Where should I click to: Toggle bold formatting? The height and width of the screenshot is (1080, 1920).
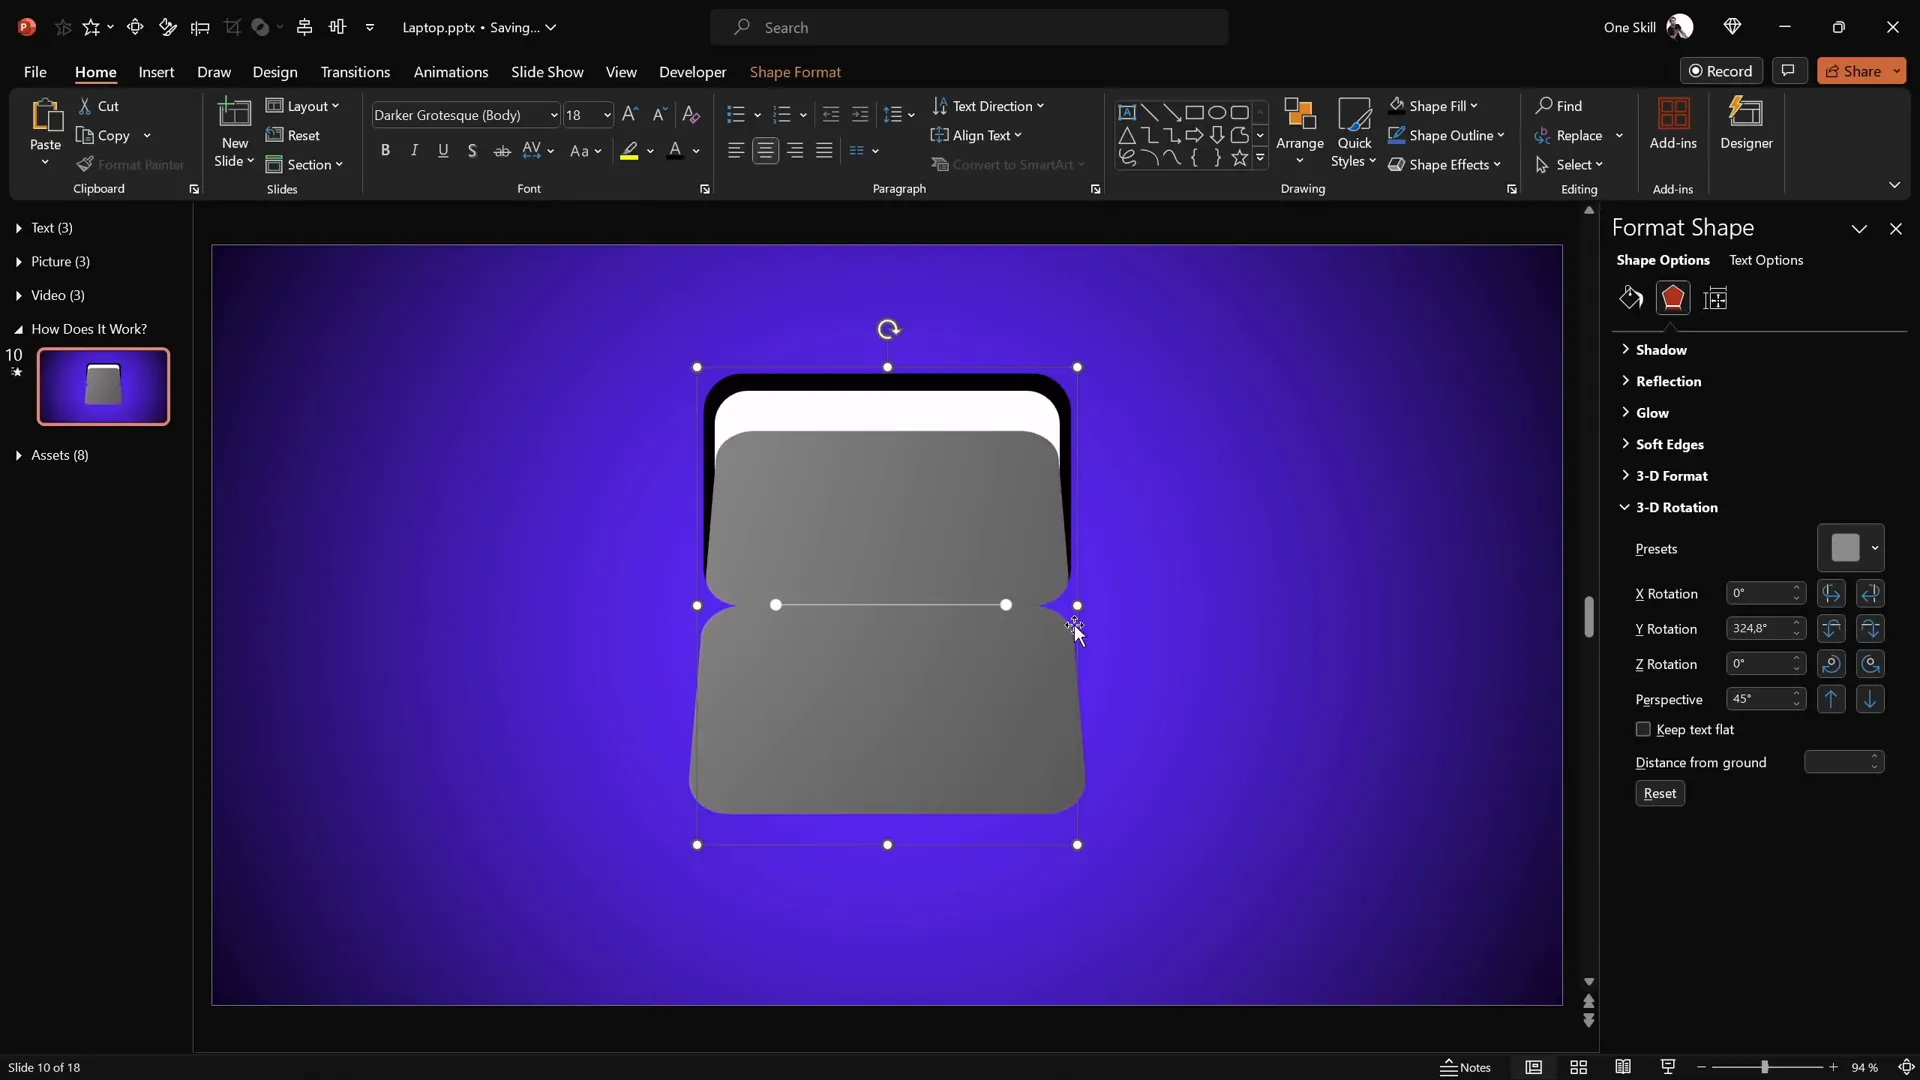[386, 150]
